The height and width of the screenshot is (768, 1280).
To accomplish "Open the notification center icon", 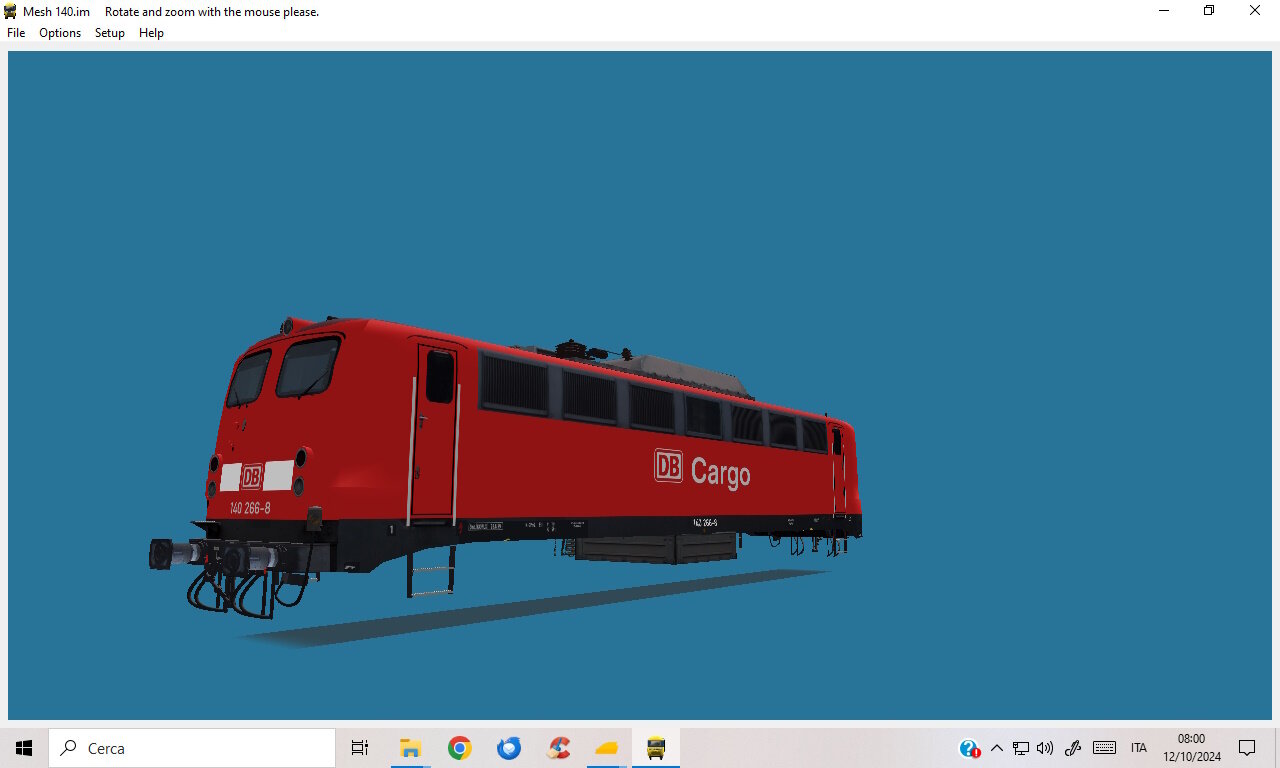I will point(1247,748).
